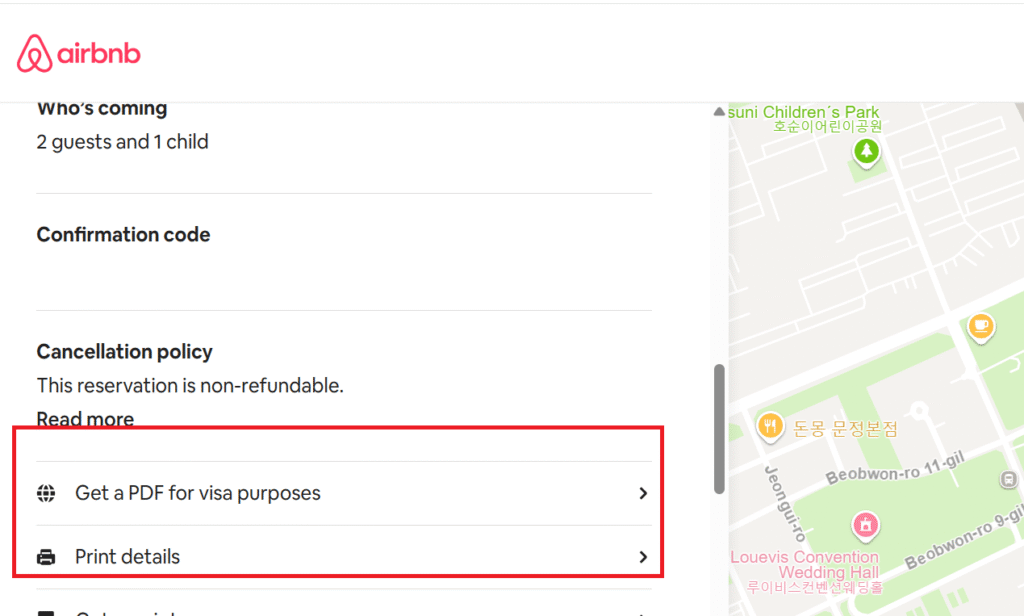Viewport: 1024px width, 616px height.
Task: Click the chevron arrow on Print details row
Action: pyautogui.click(x=643, y=557)
